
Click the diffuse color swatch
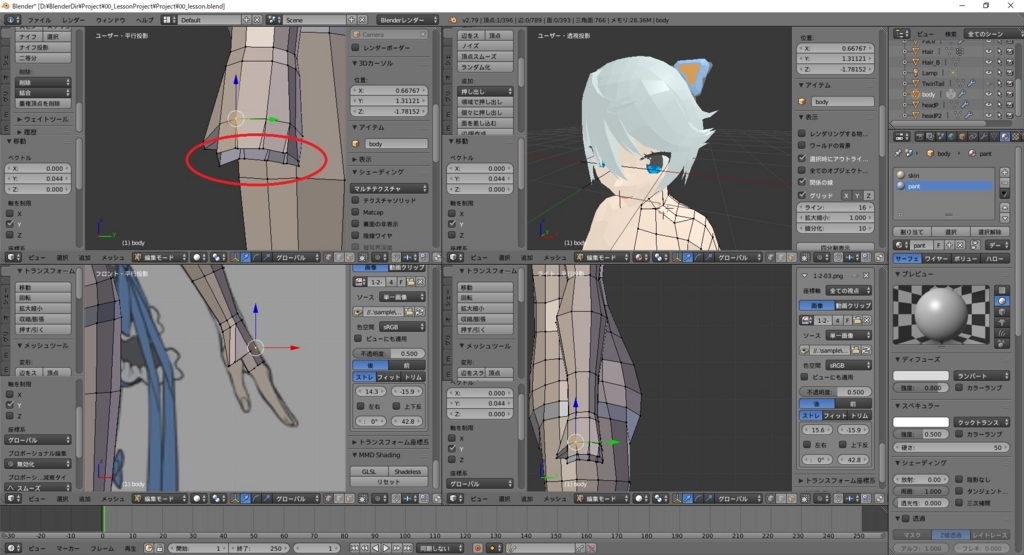click(x=921, y=375)
